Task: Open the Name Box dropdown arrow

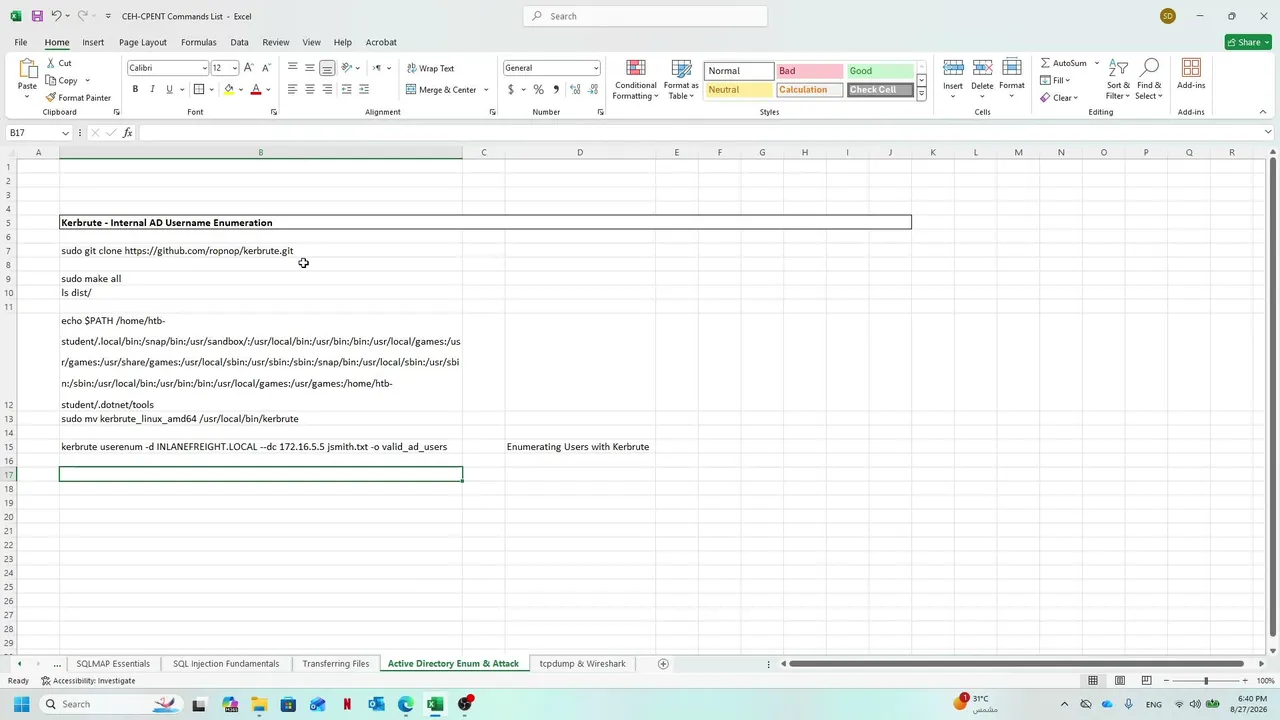Action: 65,133
